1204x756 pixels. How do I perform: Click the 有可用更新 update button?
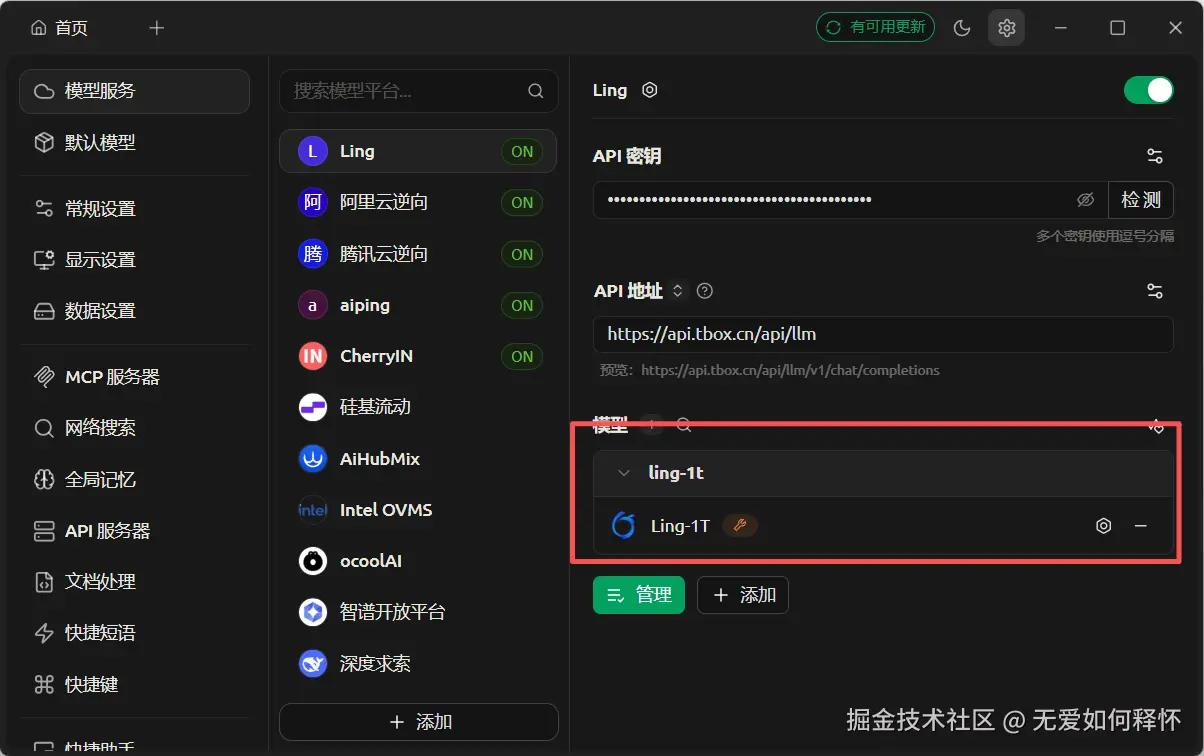875,27
